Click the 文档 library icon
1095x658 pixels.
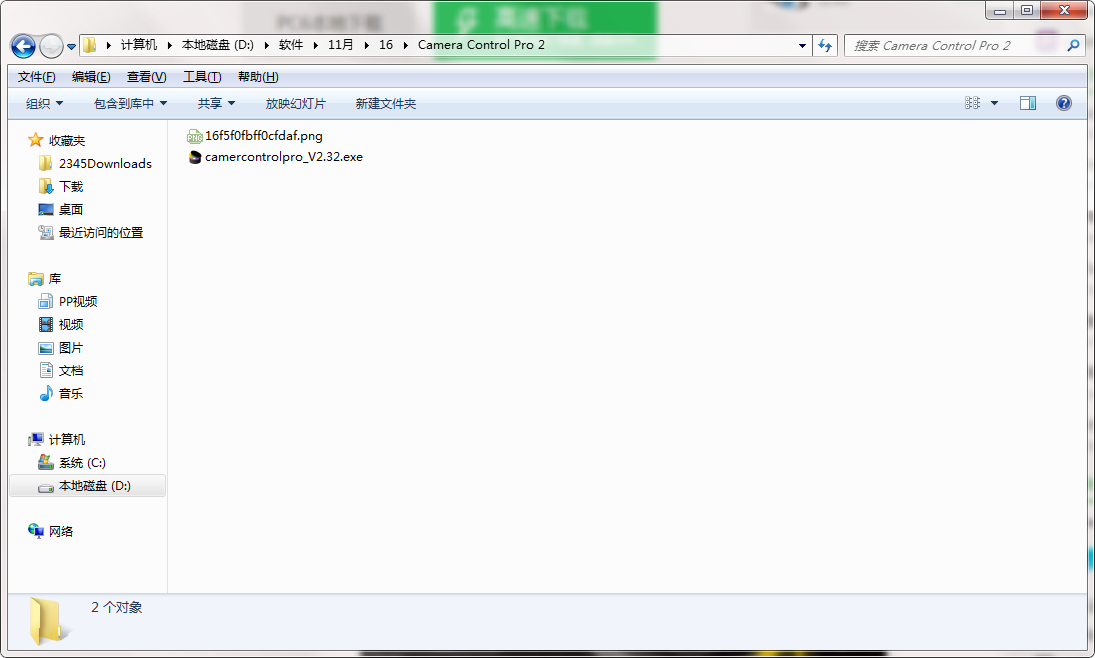pyautogui.click(x=46, y=370)
